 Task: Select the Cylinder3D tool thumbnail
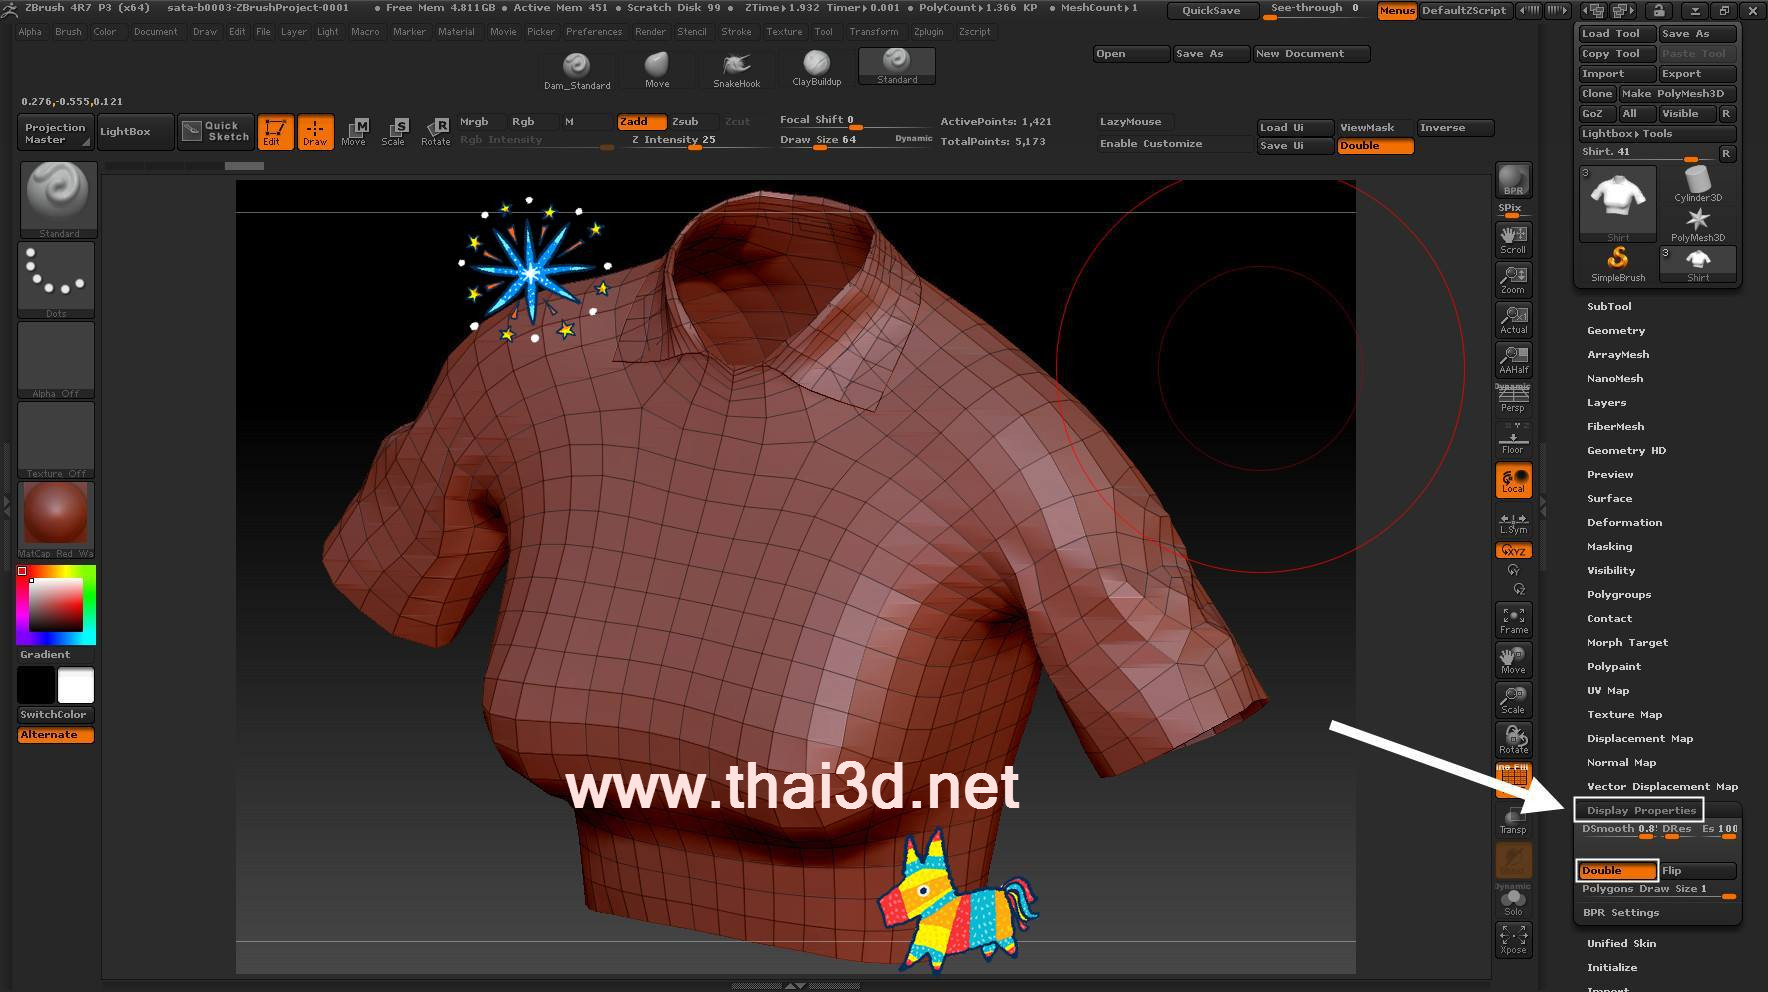[1698, 184]
